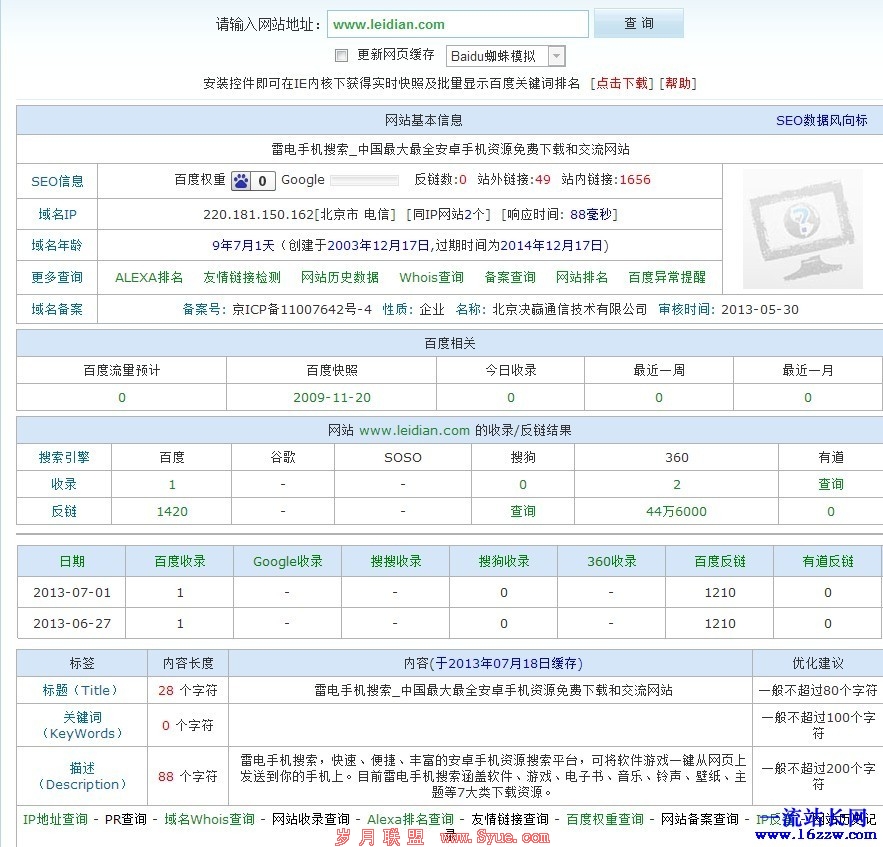Click the Baidu snapshot date 2009-11-20
This screenshot has height=847, width=883.
[332, 398]
